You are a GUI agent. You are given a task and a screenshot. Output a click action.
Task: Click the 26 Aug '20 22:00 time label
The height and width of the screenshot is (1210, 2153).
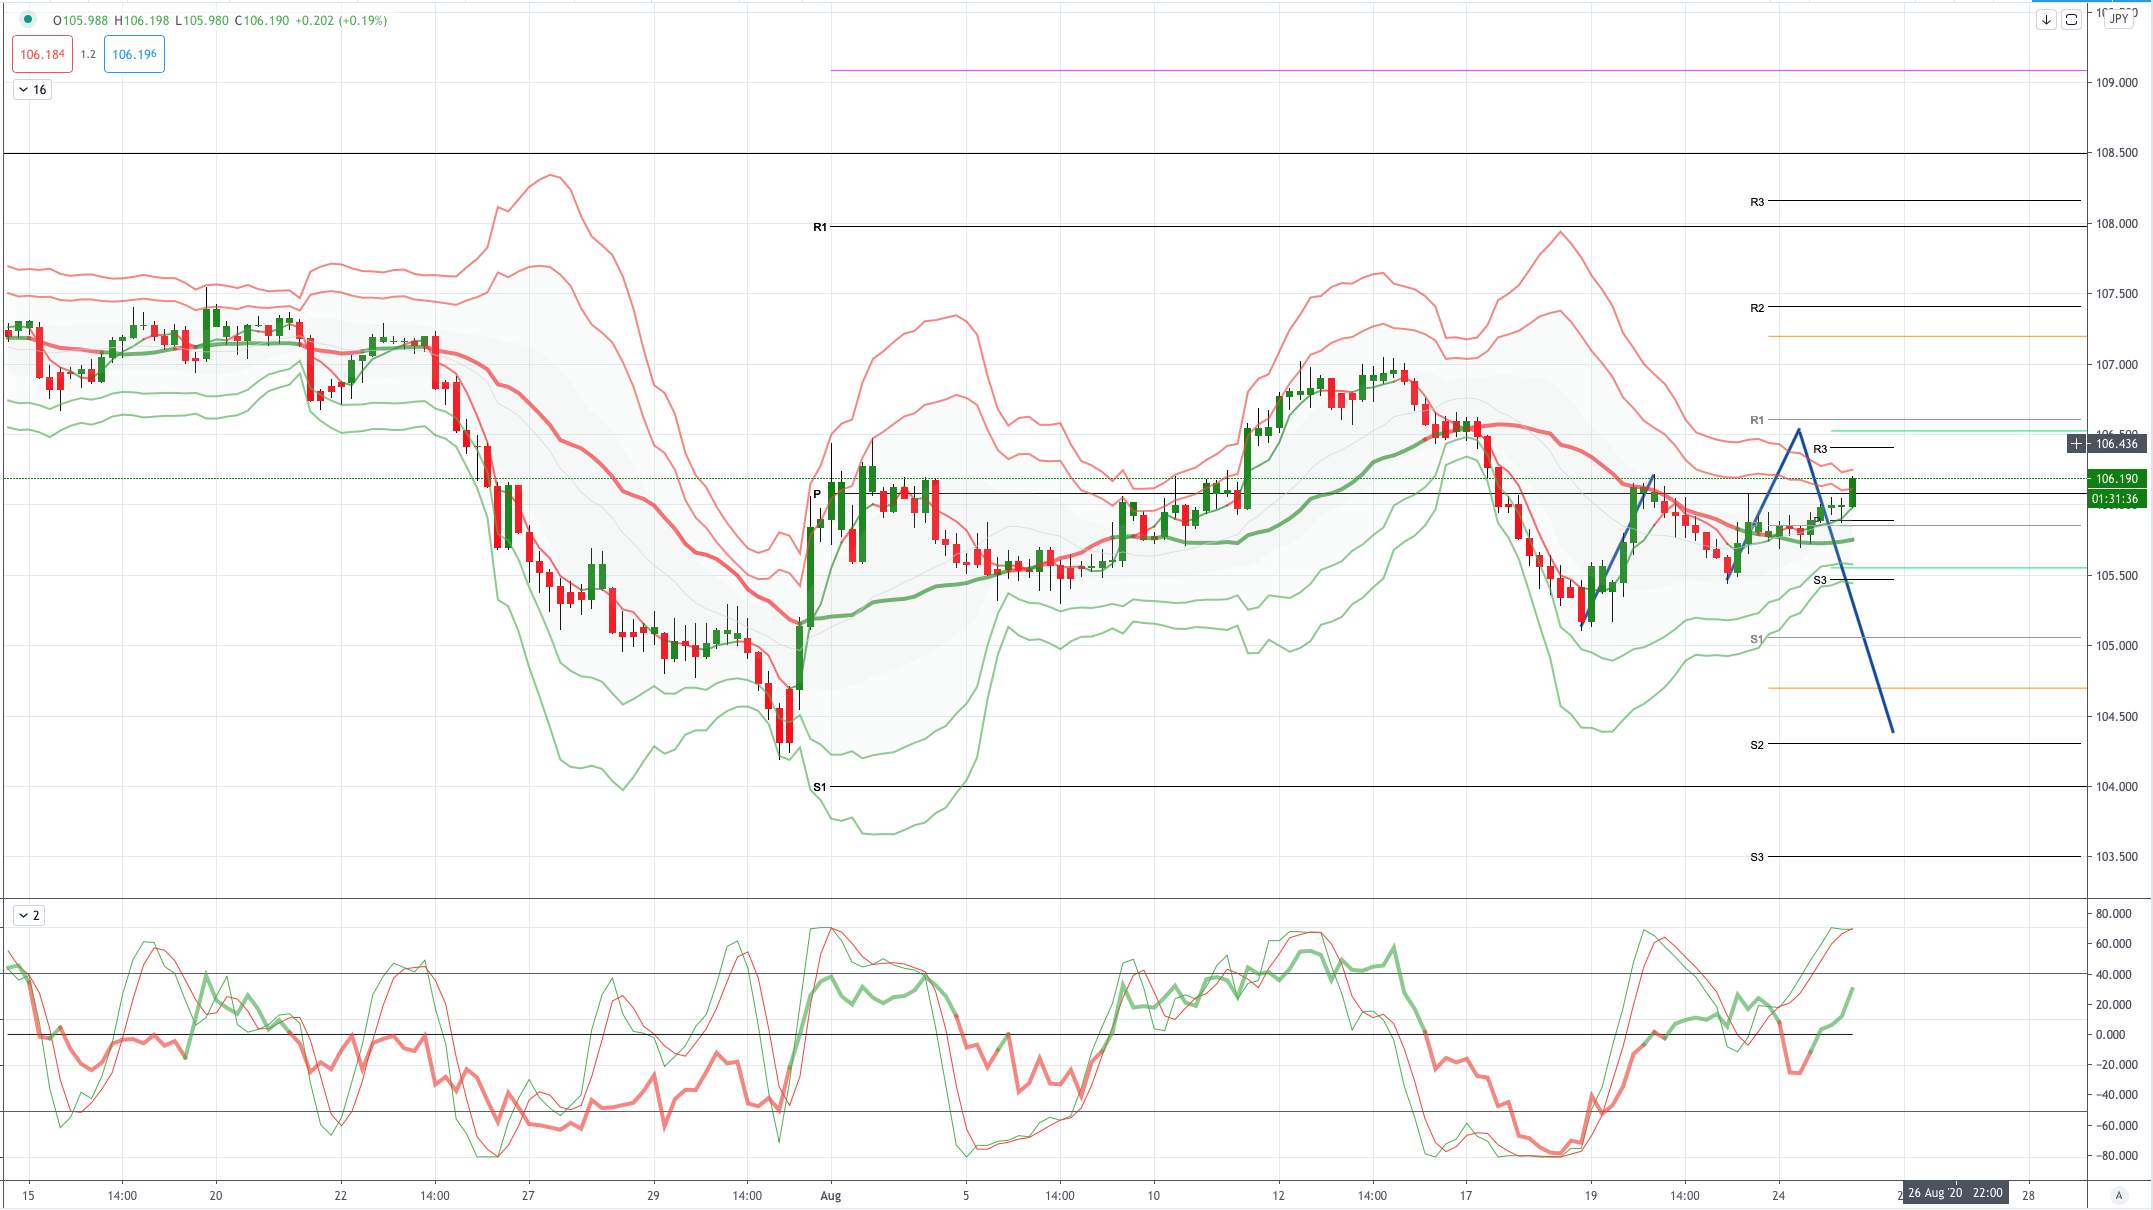[x=1955, y=1192]
